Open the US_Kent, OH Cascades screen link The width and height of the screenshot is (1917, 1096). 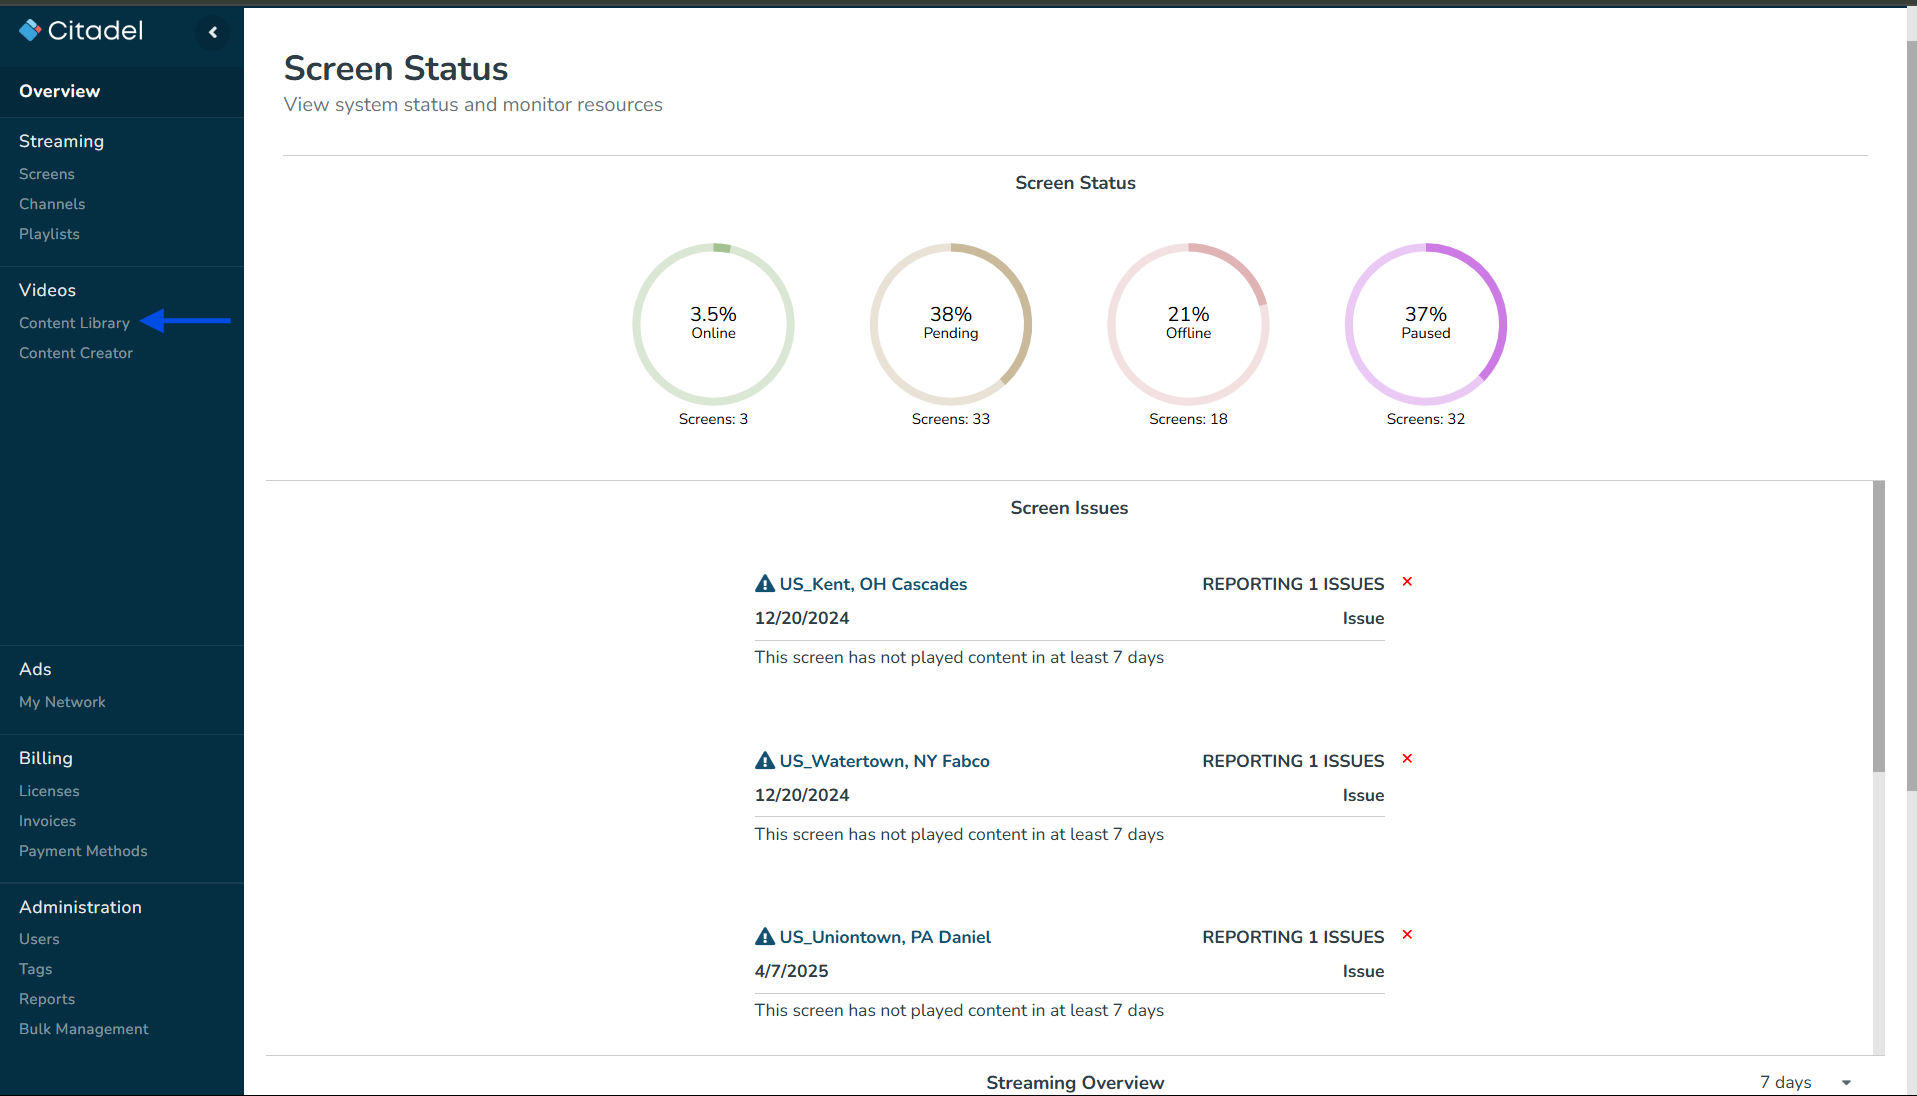point(873,584)
